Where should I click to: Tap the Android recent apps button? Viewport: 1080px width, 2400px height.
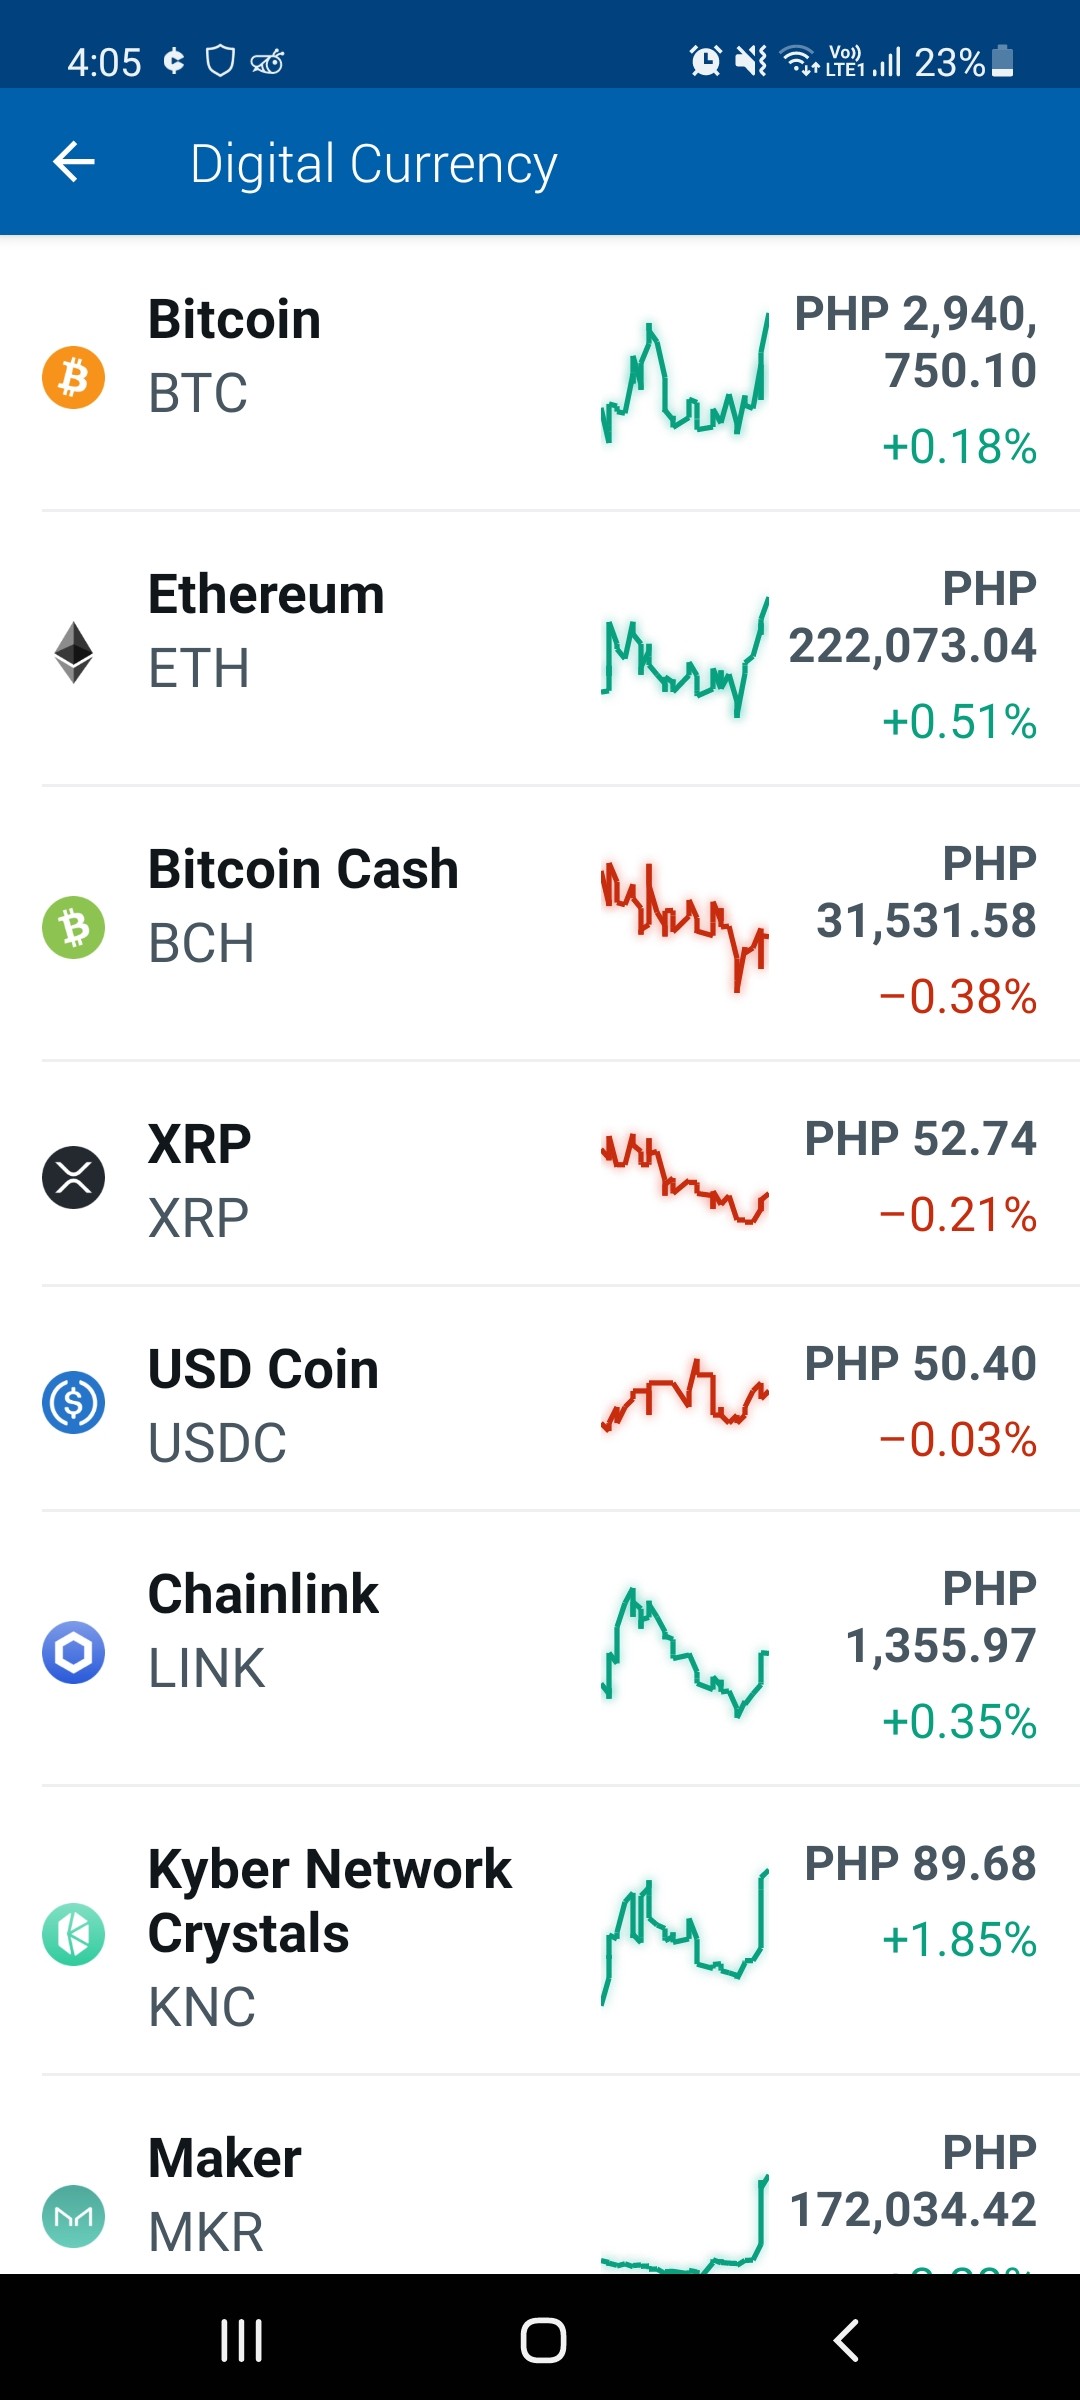(x=241, y=2340)
